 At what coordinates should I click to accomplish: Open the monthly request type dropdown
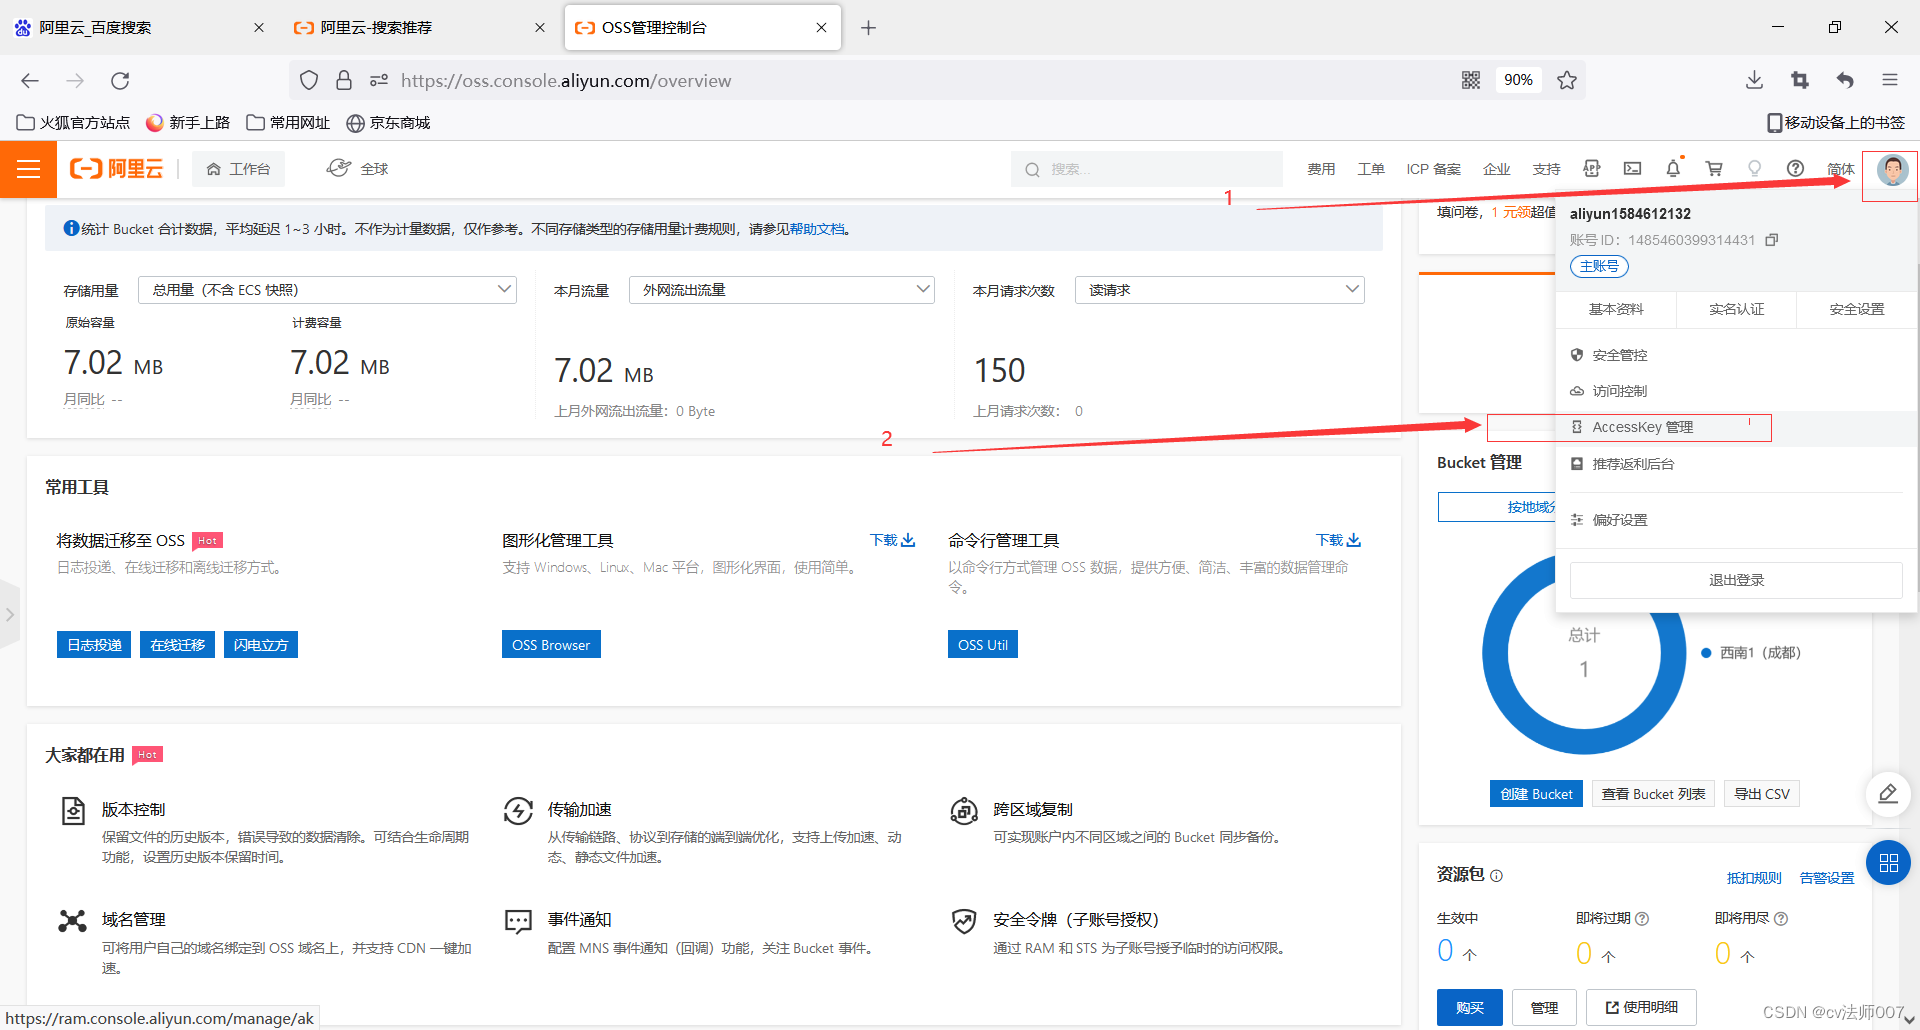click(1220, 290)
